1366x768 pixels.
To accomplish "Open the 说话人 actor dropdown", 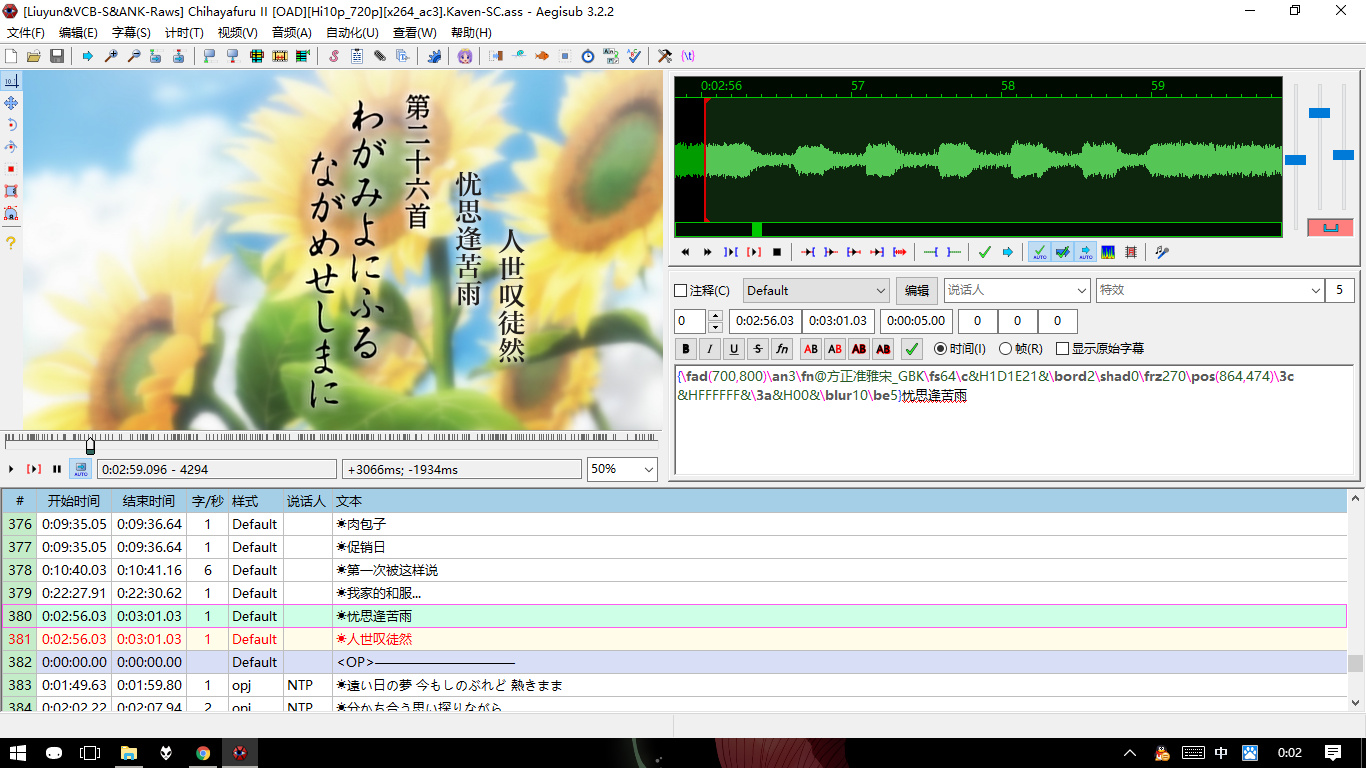I will [1017, 291].
